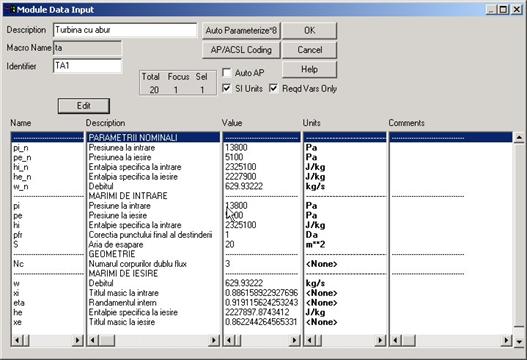The height and width of the screenshot is (360, 527).
Task: Select the hi_n variable name
Action: (21, 167)
